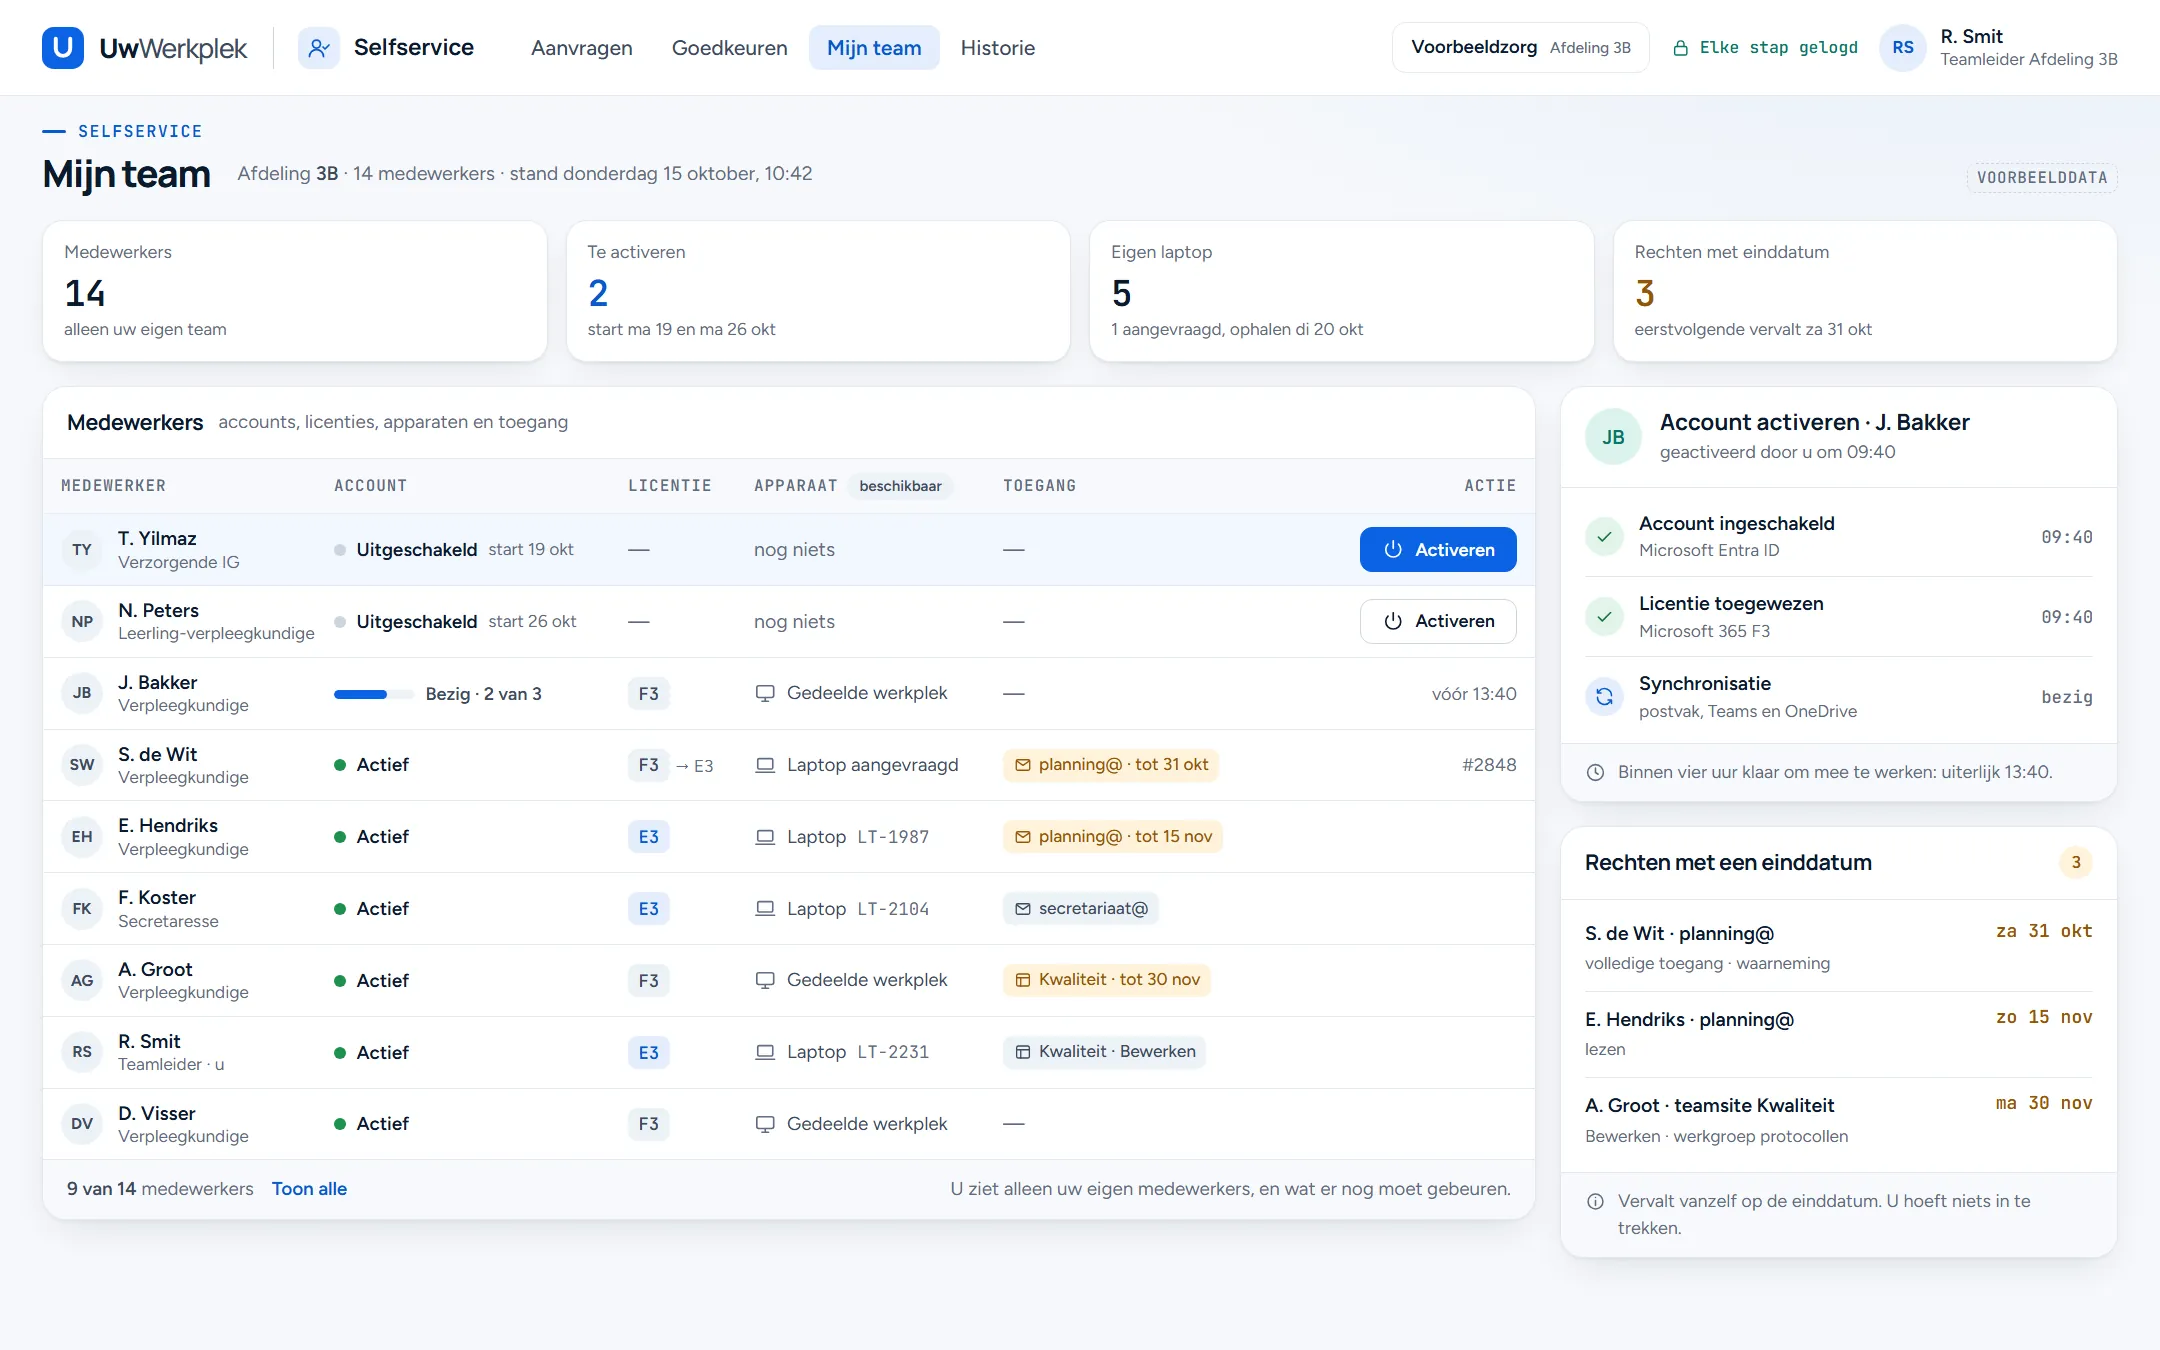
Task: Click the laptop icon next to LT-1987
Action: pos(765,837)
